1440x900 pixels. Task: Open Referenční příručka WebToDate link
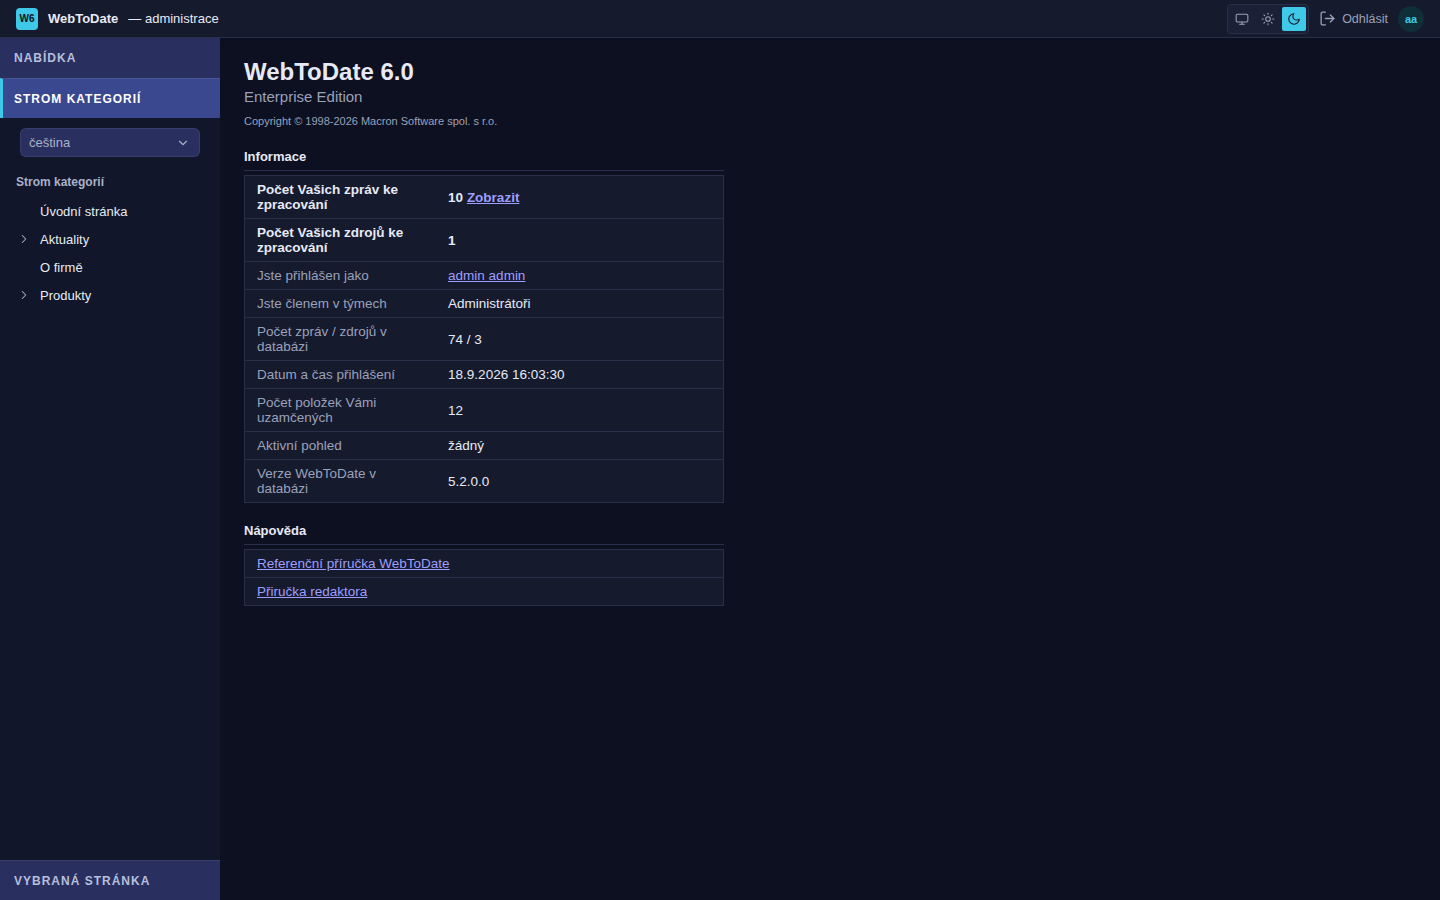click(353, 564)
